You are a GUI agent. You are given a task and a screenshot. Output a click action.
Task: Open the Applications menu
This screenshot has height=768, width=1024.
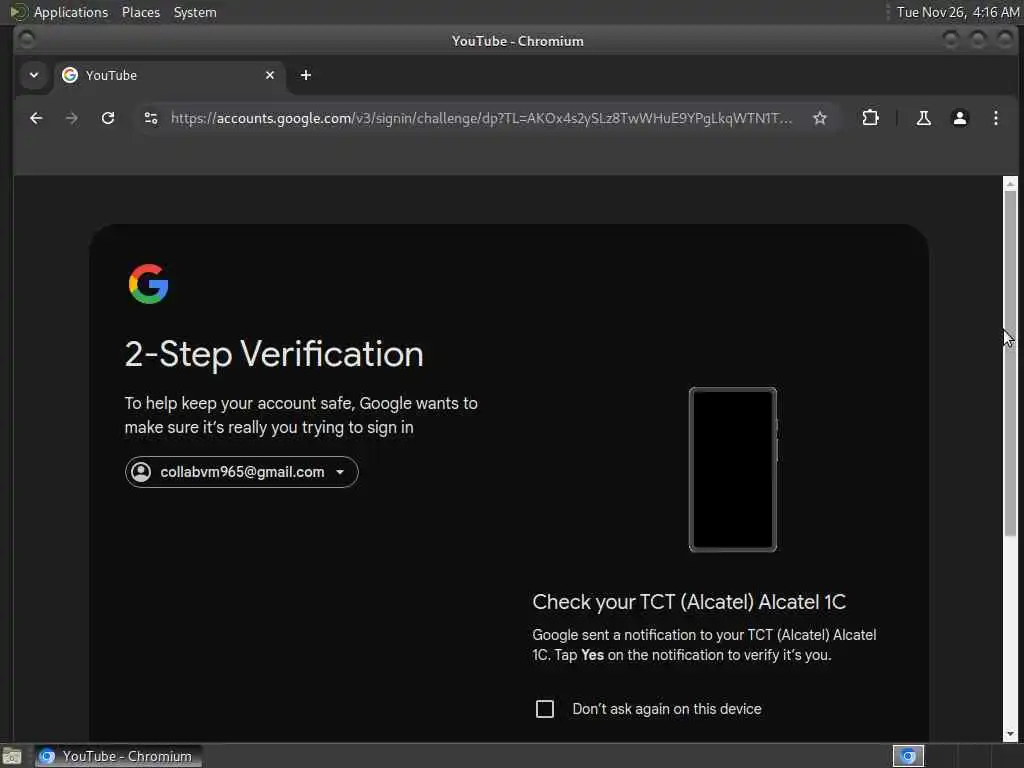point(71,12)
